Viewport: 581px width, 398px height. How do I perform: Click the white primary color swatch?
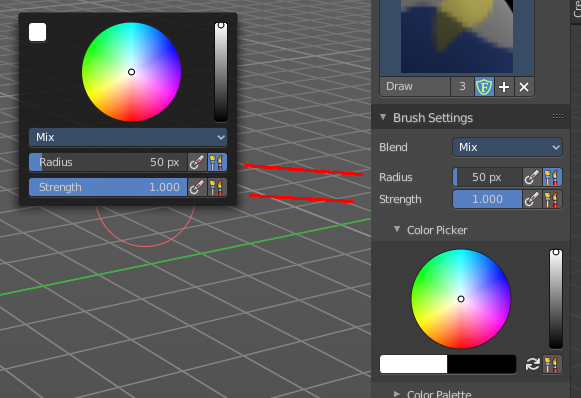(x=414, y=364)
